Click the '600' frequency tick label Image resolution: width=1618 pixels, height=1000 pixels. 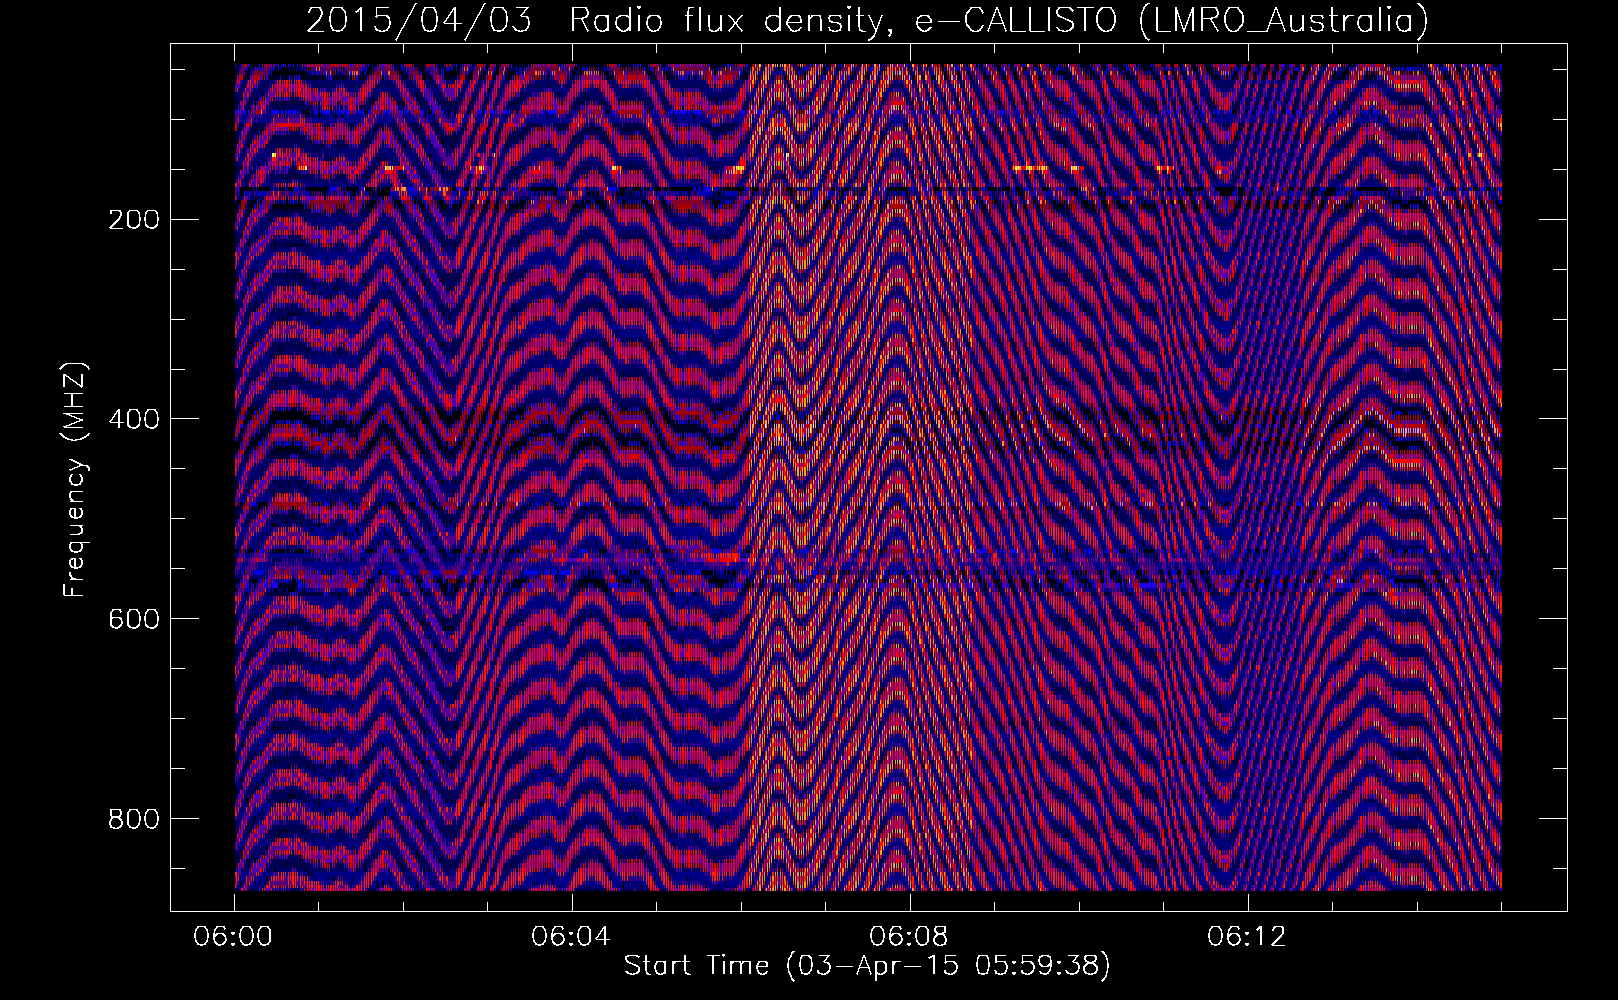click(x=133, y=619)
